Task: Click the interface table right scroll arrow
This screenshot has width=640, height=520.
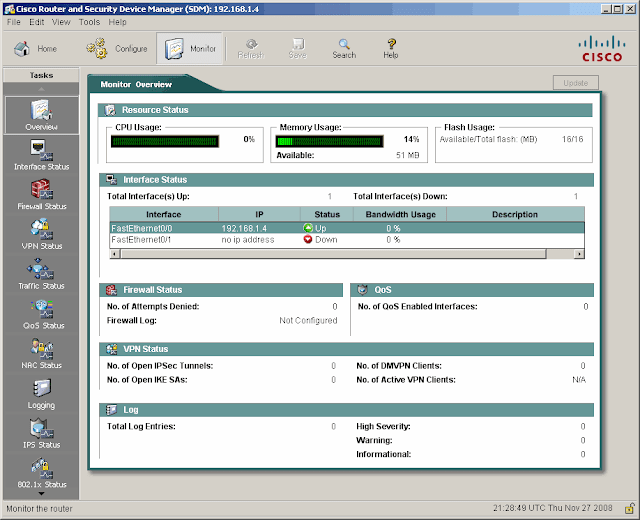Action: click(579, 254)
